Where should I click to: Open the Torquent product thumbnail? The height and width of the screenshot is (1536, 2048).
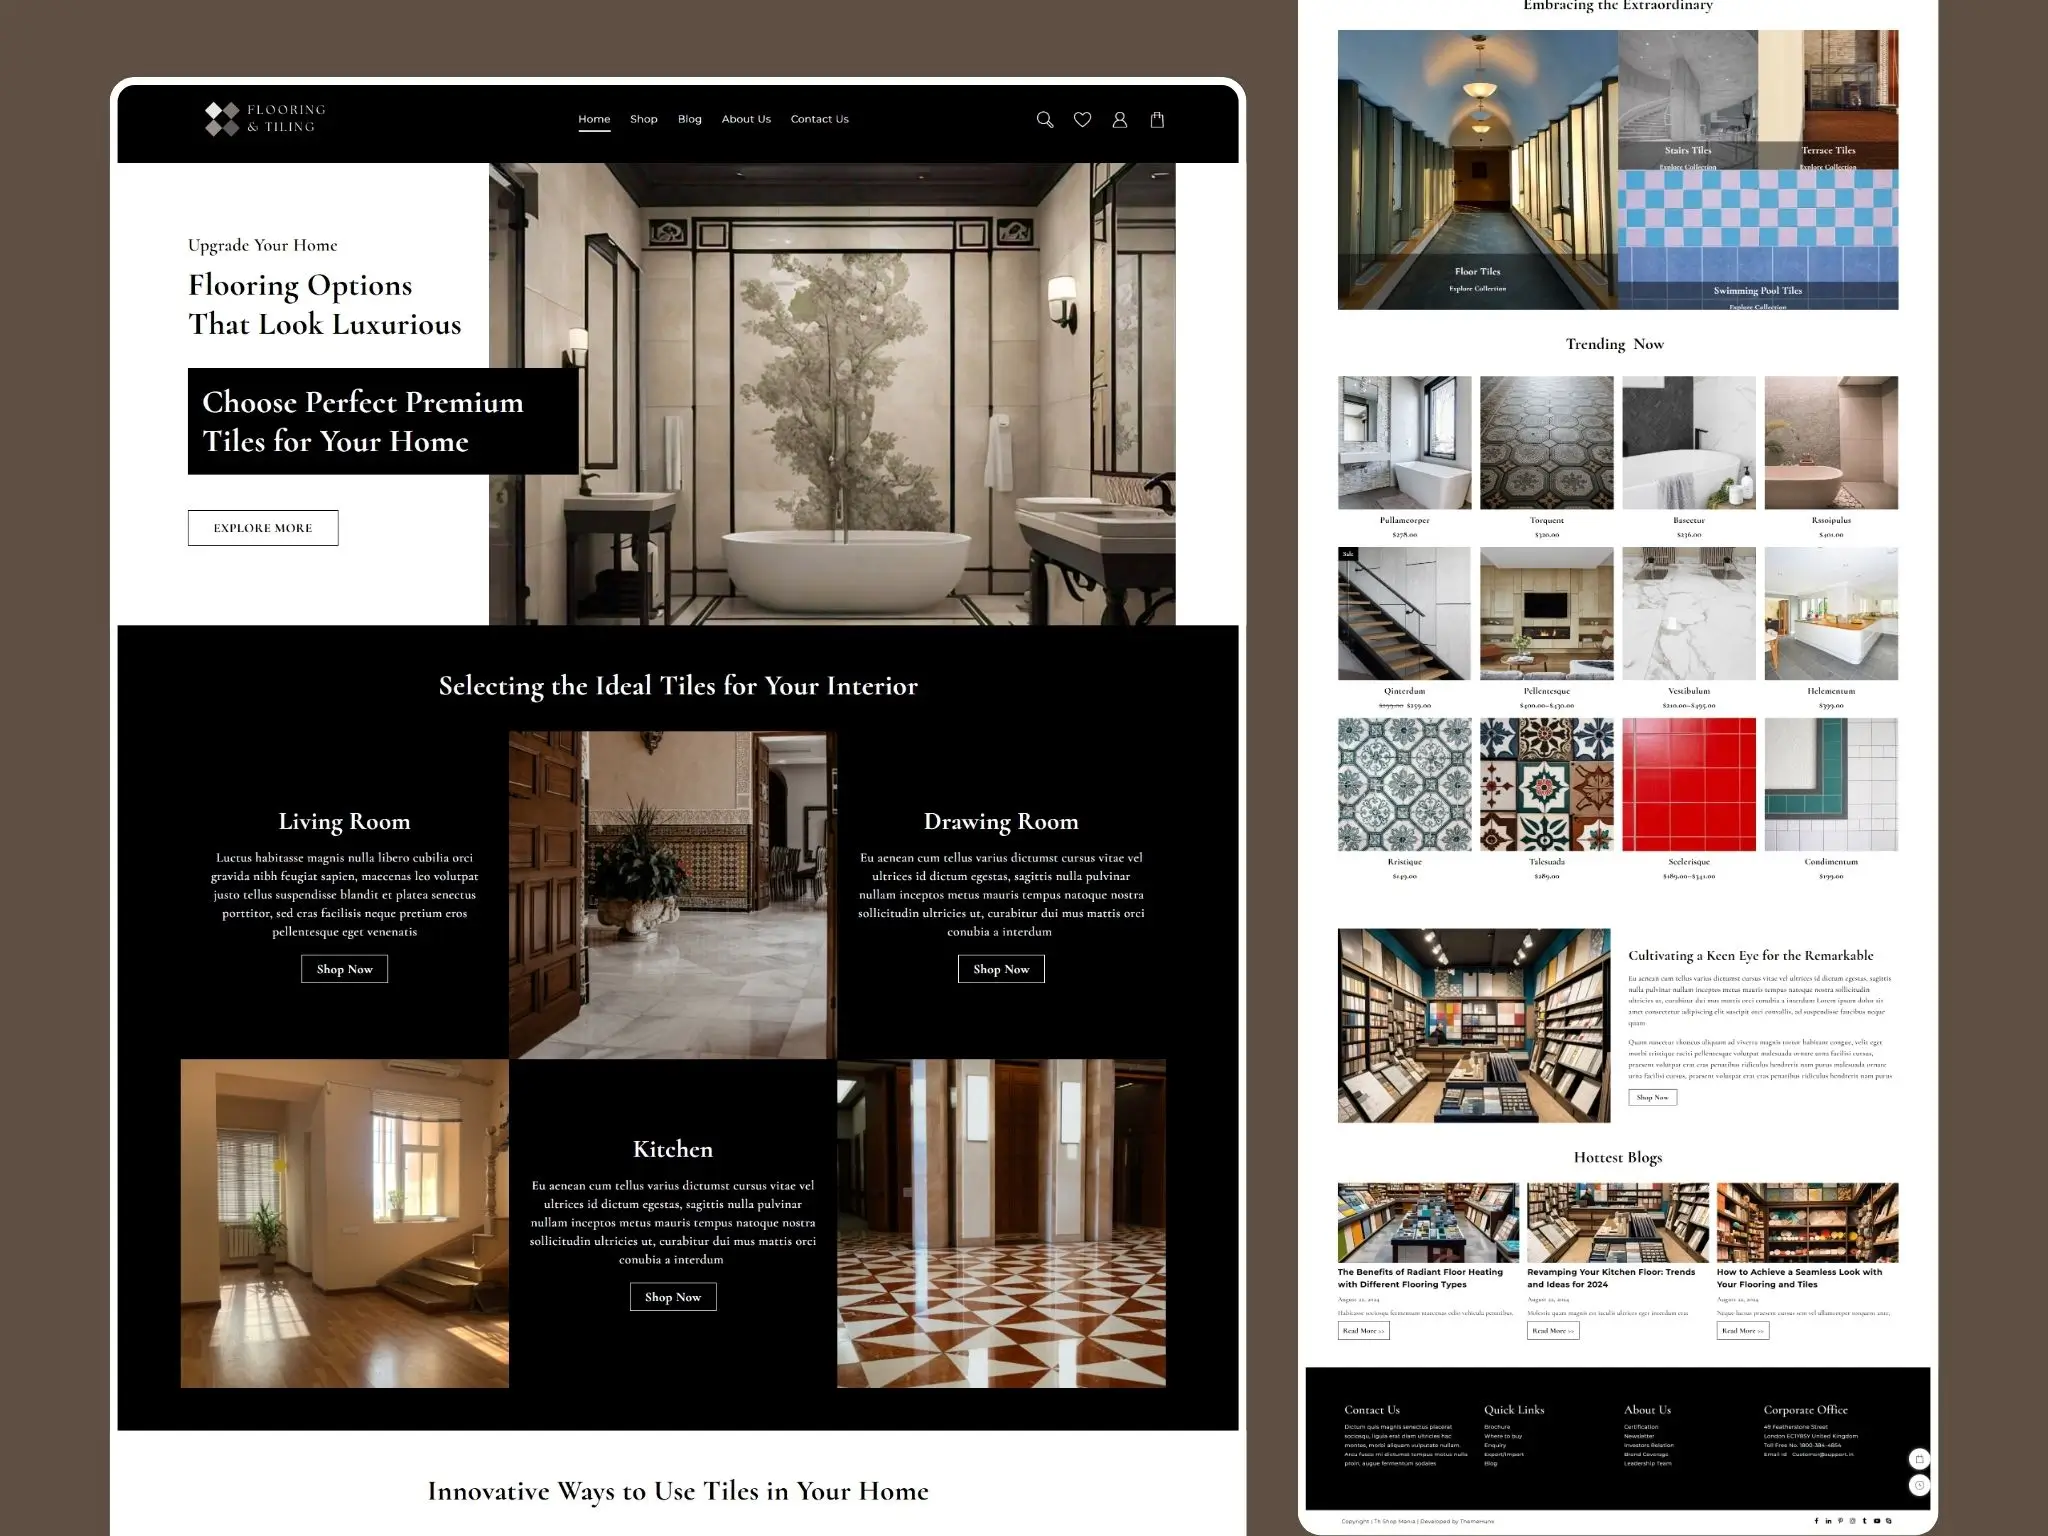click(x=1545, y=442)
